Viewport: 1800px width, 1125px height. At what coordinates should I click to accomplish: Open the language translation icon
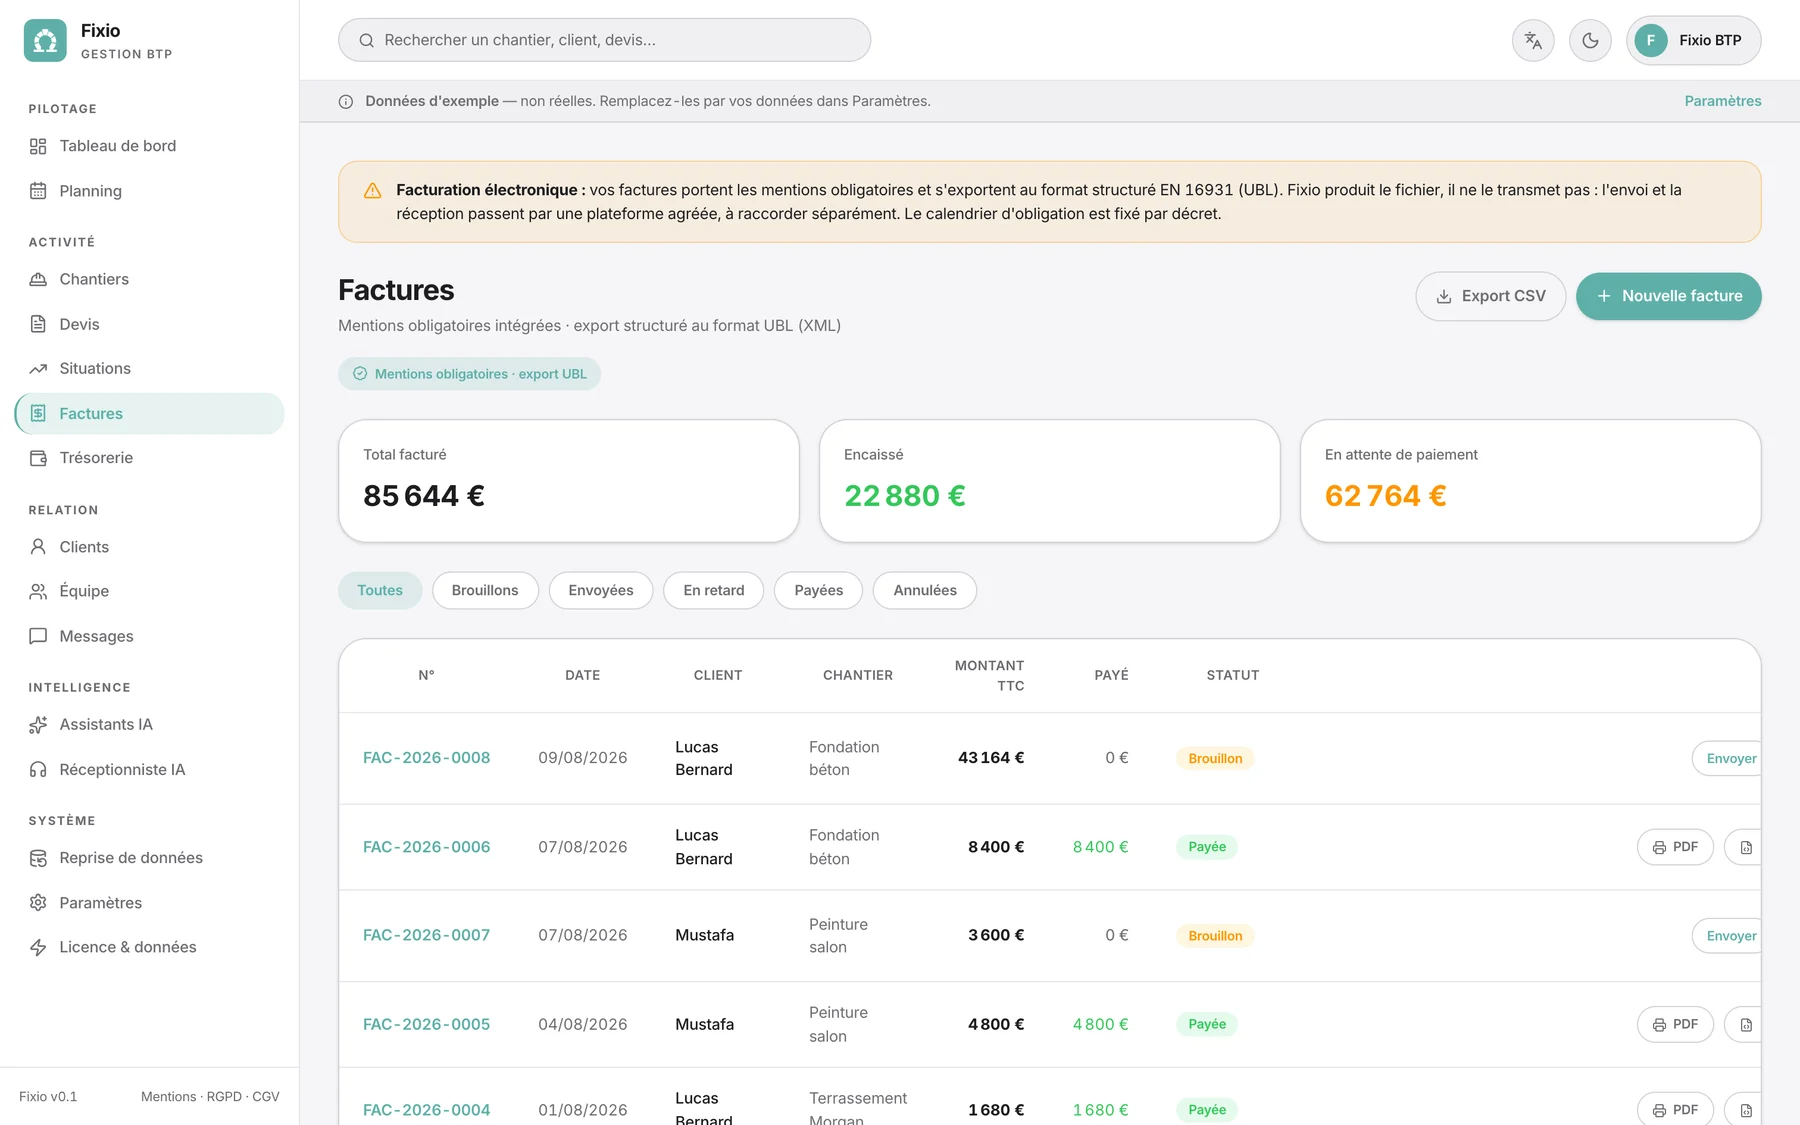pos(1533,40)
